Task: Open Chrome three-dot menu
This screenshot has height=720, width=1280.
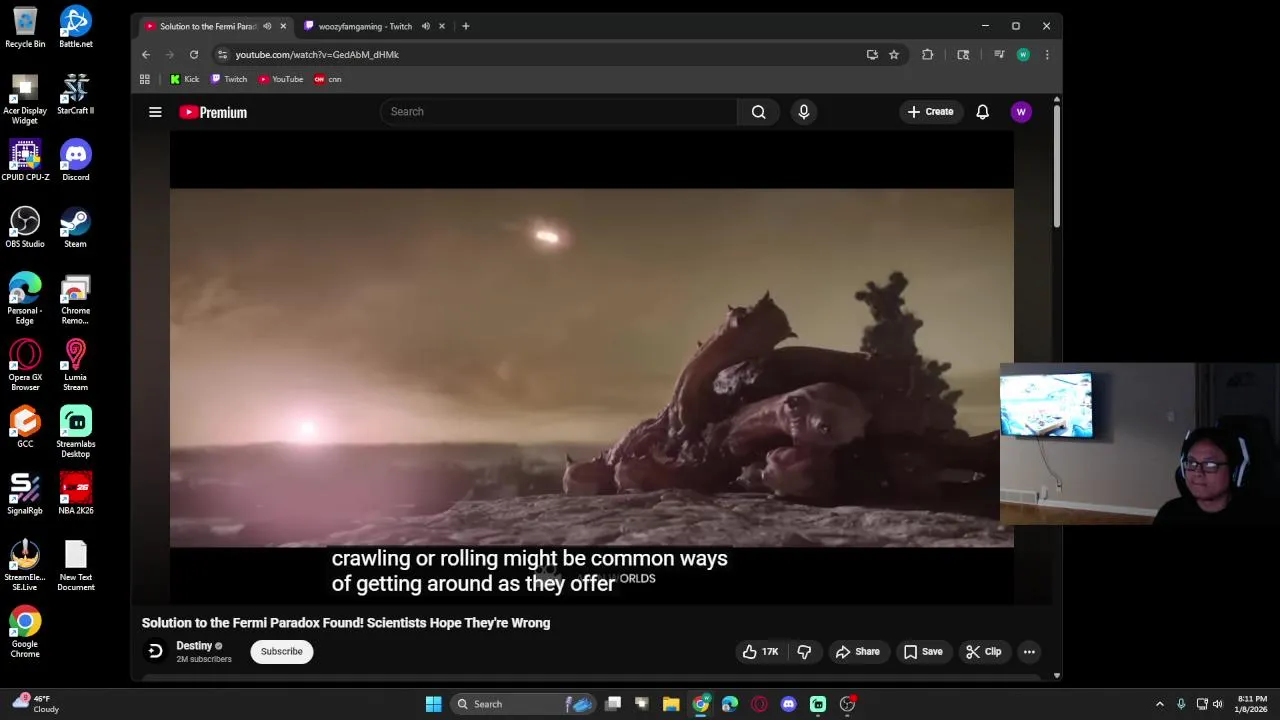Action: click(x=1047, y=55)
